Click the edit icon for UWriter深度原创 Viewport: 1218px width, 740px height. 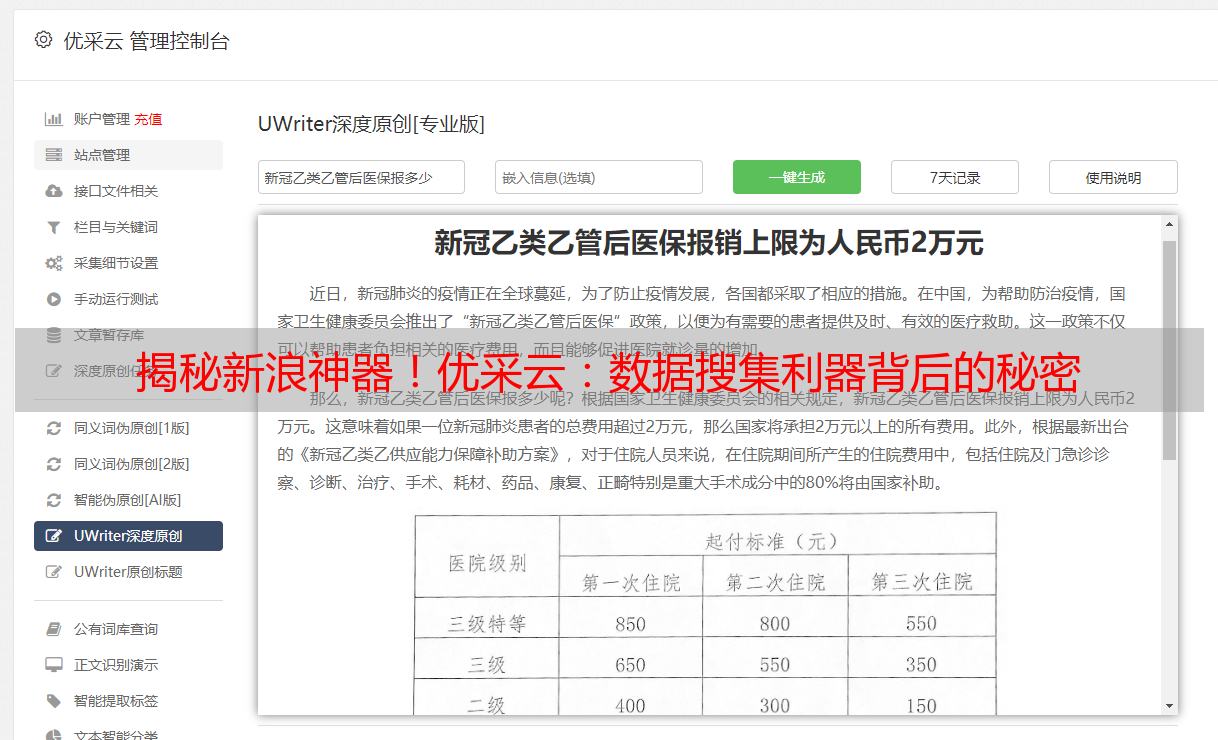[x=54, y=536]
